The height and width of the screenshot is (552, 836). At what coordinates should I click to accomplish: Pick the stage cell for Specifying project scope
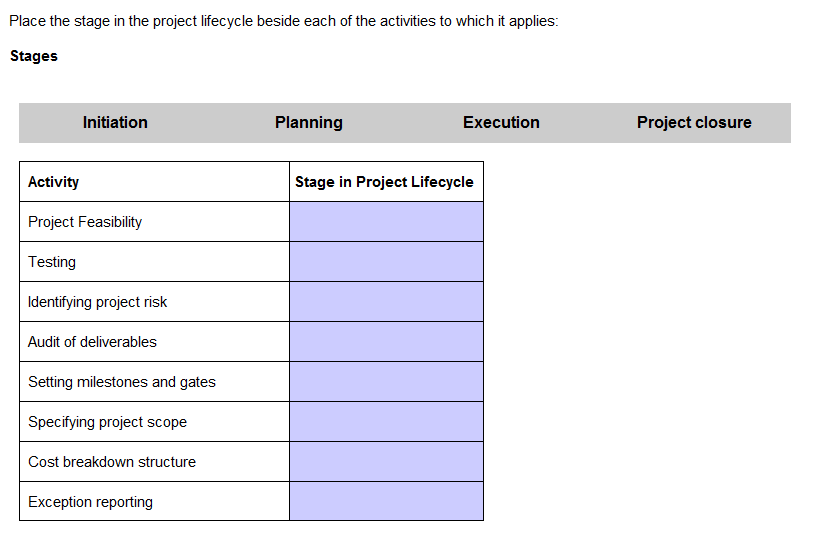tap(386, 422)
